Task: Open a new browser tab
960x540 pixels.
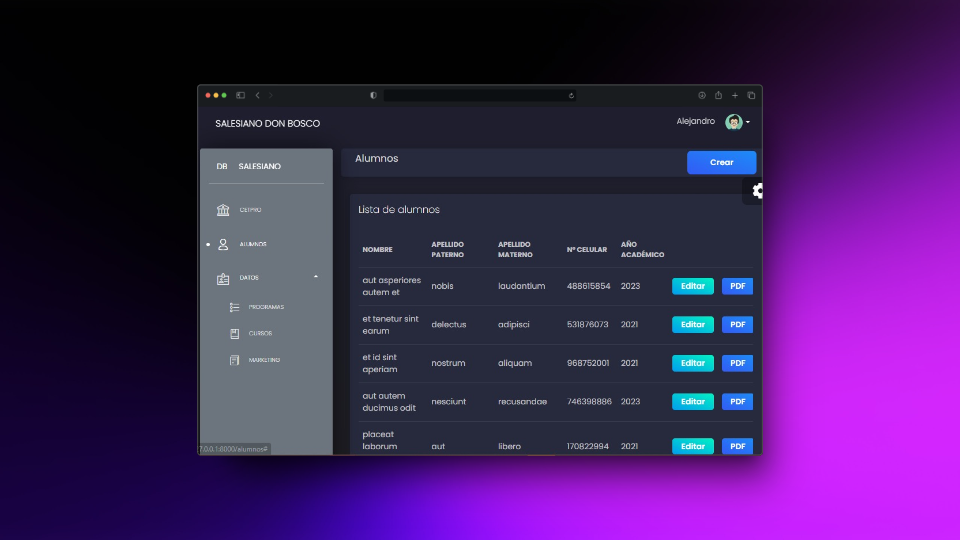Action: click(x=735, y=96)
